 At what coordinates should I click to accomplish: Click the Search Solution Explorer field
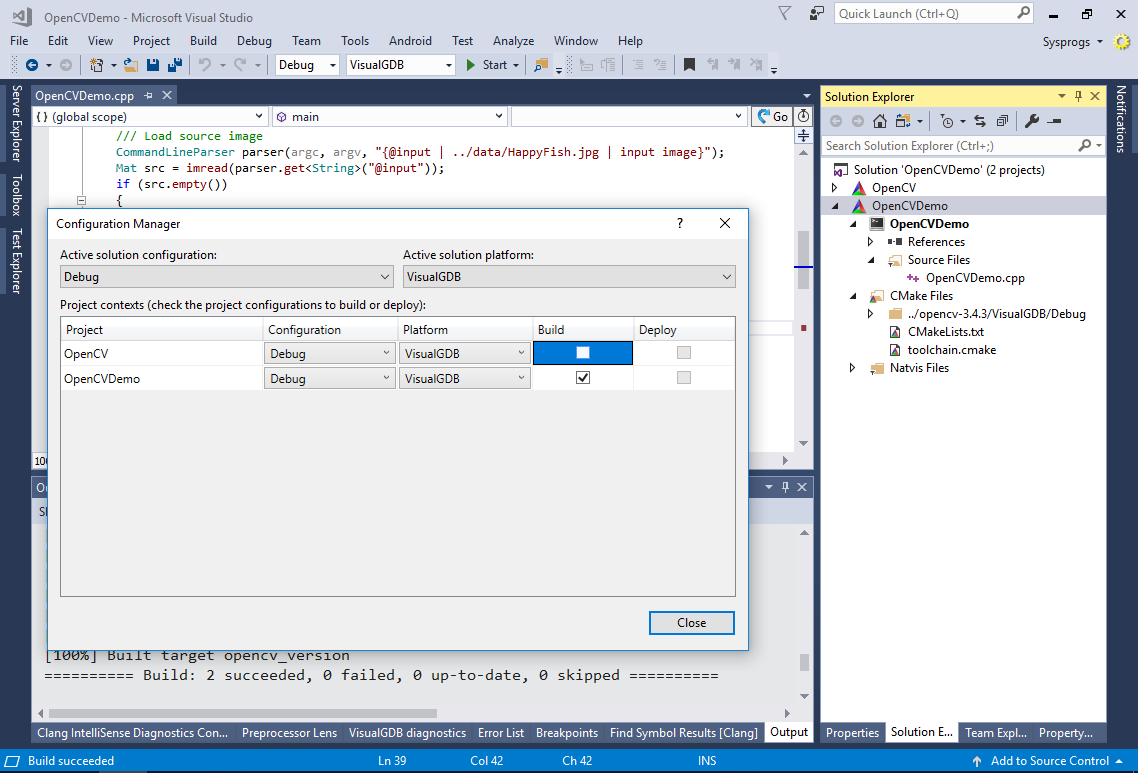coord(950,146)
